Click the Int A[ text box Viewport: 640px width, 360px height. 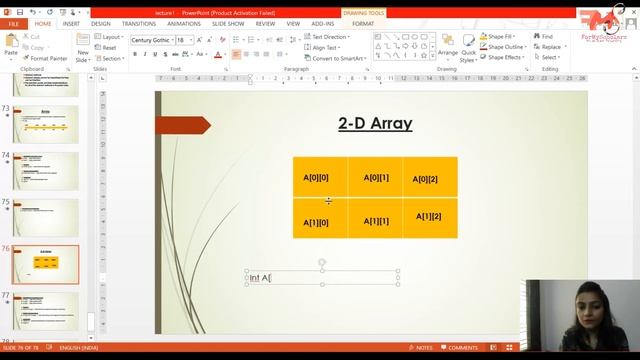click(x=322, y=278)
